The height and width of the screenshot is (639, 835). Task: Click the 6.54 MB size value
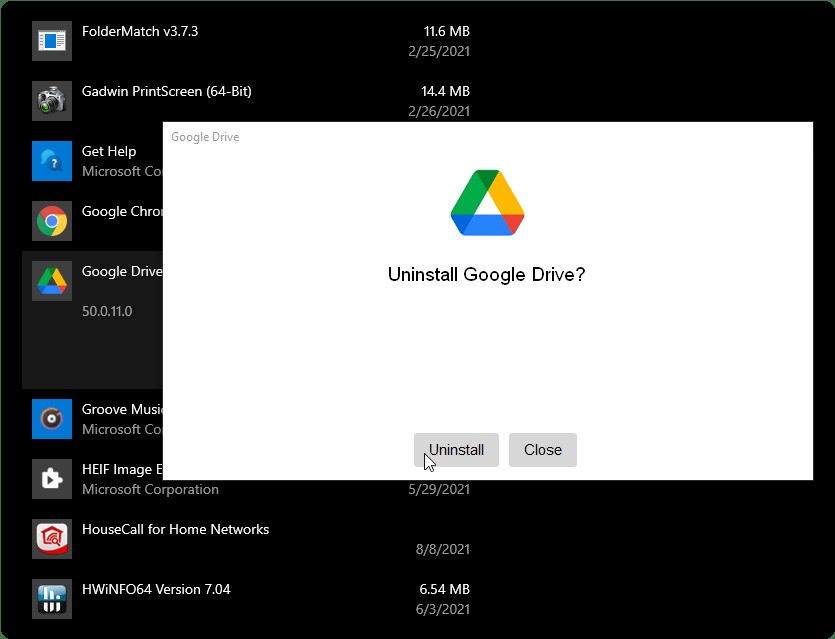click(x=445, y=589)
